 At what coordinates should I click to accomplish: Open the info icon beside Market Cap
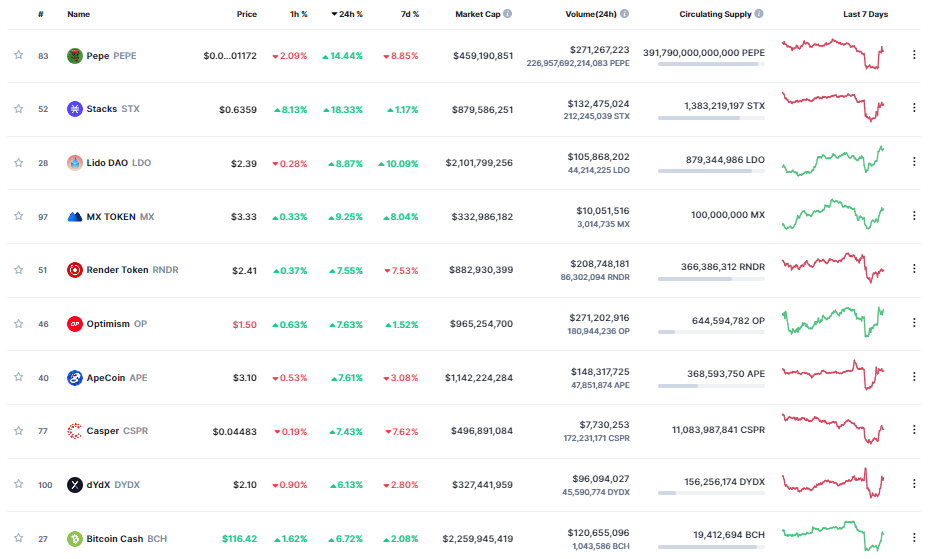[507, 14]
